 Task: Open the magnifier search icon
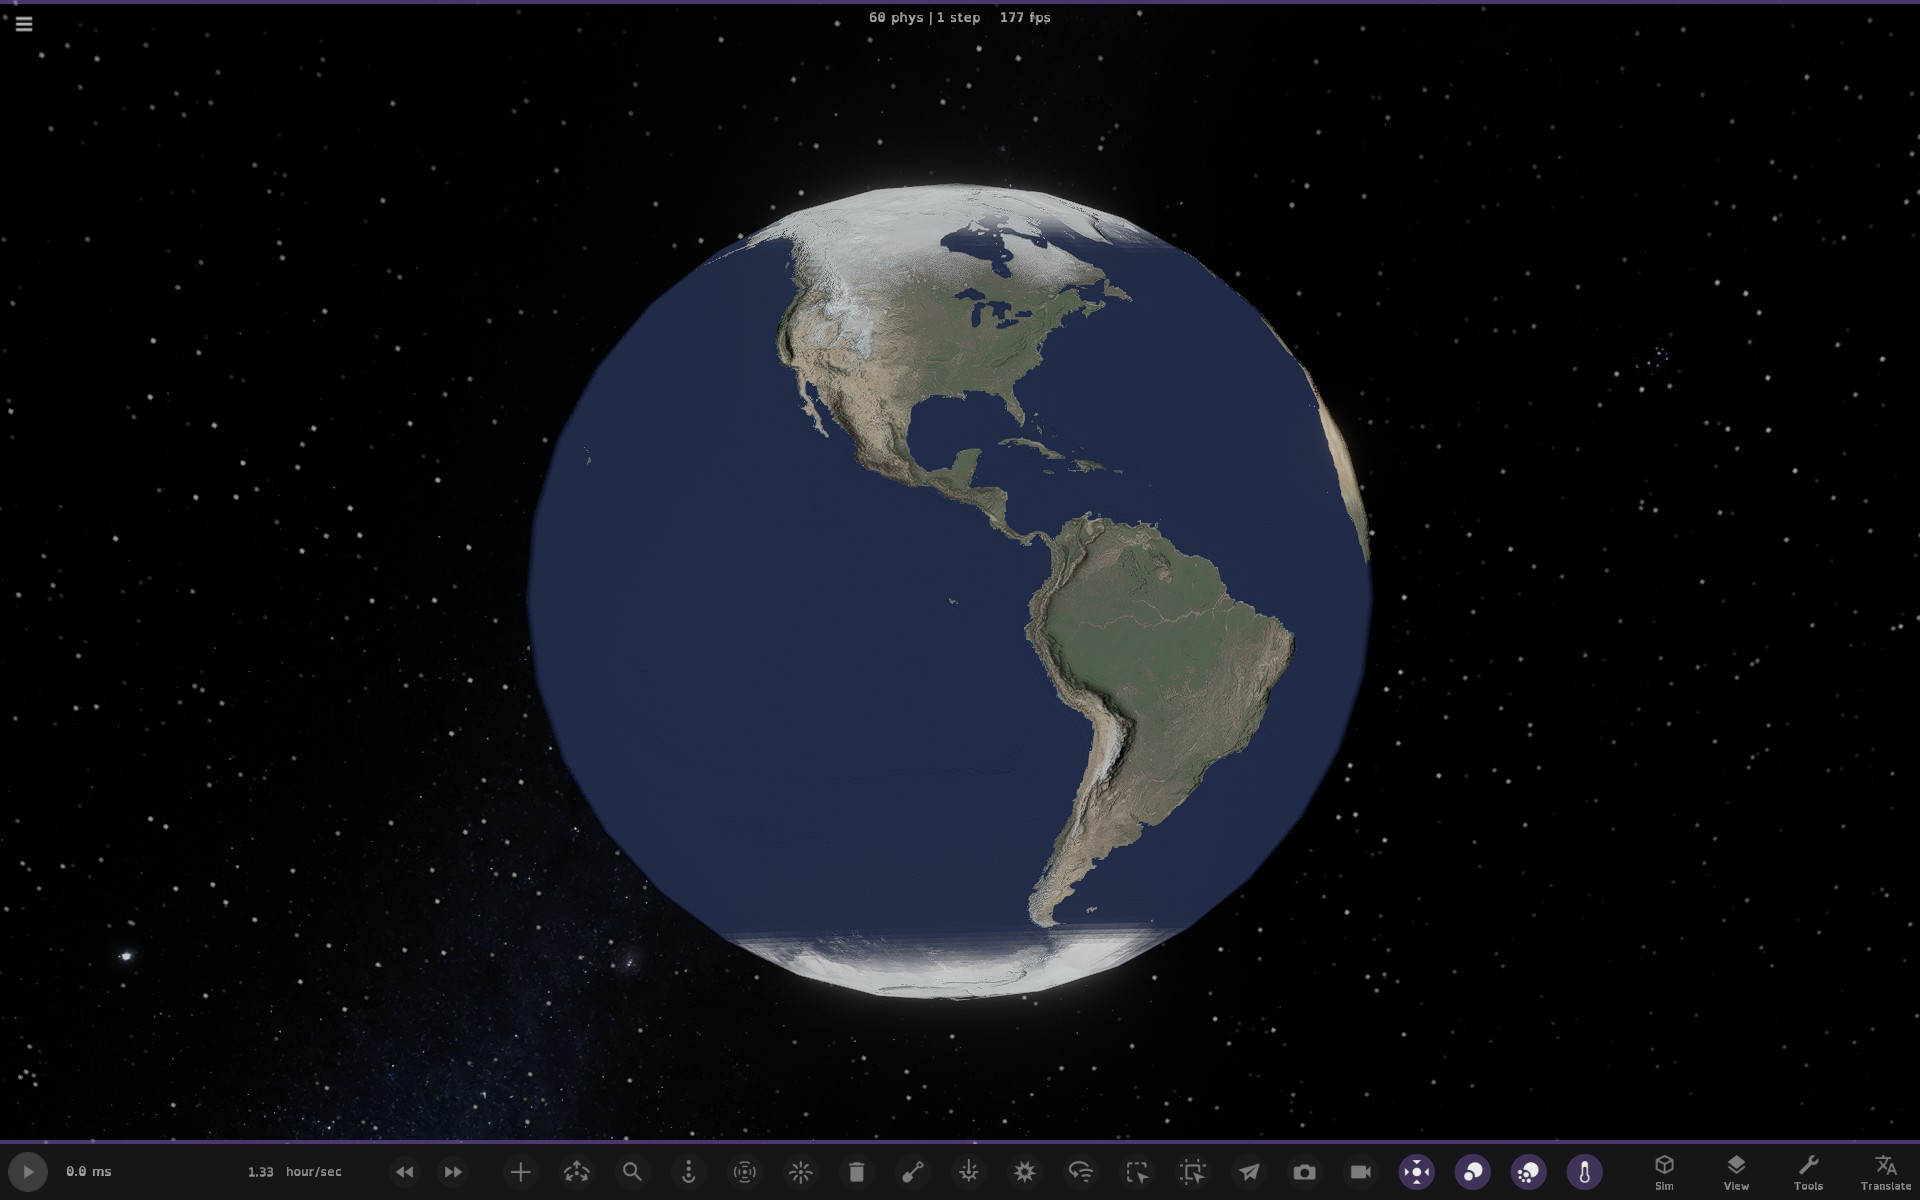tap(632, 1172)
